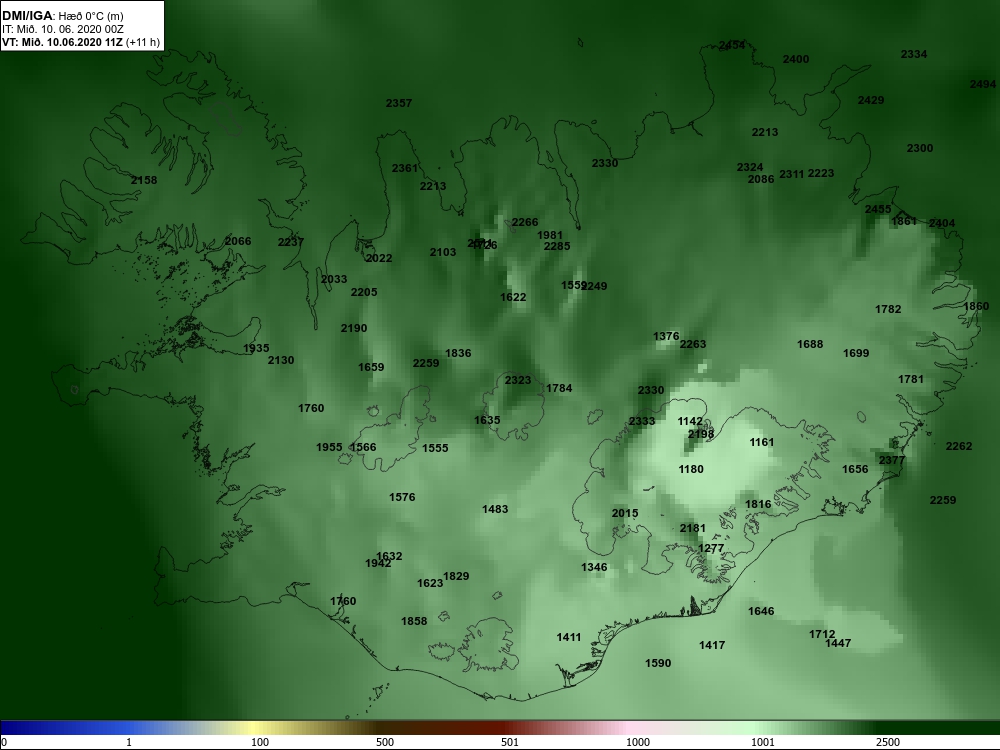Click the value 1782 on the map
The height and width of the screenshot is (750, 1000).
888,309
